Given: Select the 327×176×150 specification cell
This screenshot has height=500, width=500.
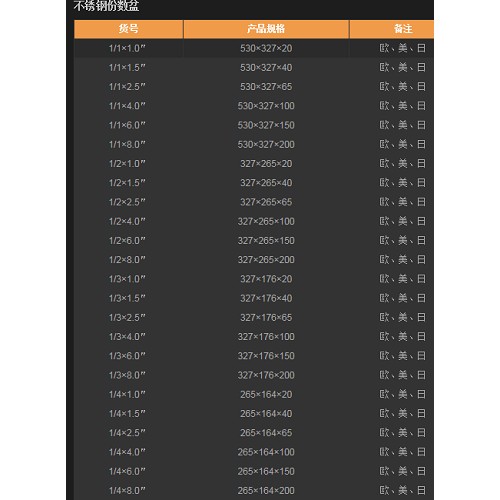Looking at the screenshot, I should tap(266, 356).
